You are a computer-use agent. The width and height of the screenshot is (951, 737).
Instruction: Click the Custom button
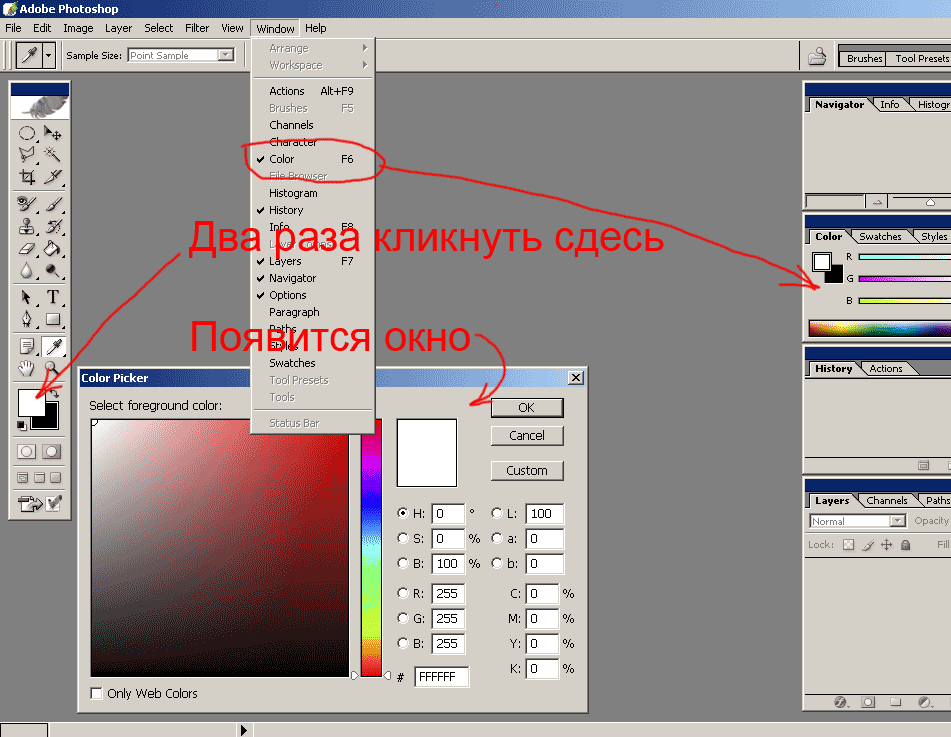(x=526, y=471)
